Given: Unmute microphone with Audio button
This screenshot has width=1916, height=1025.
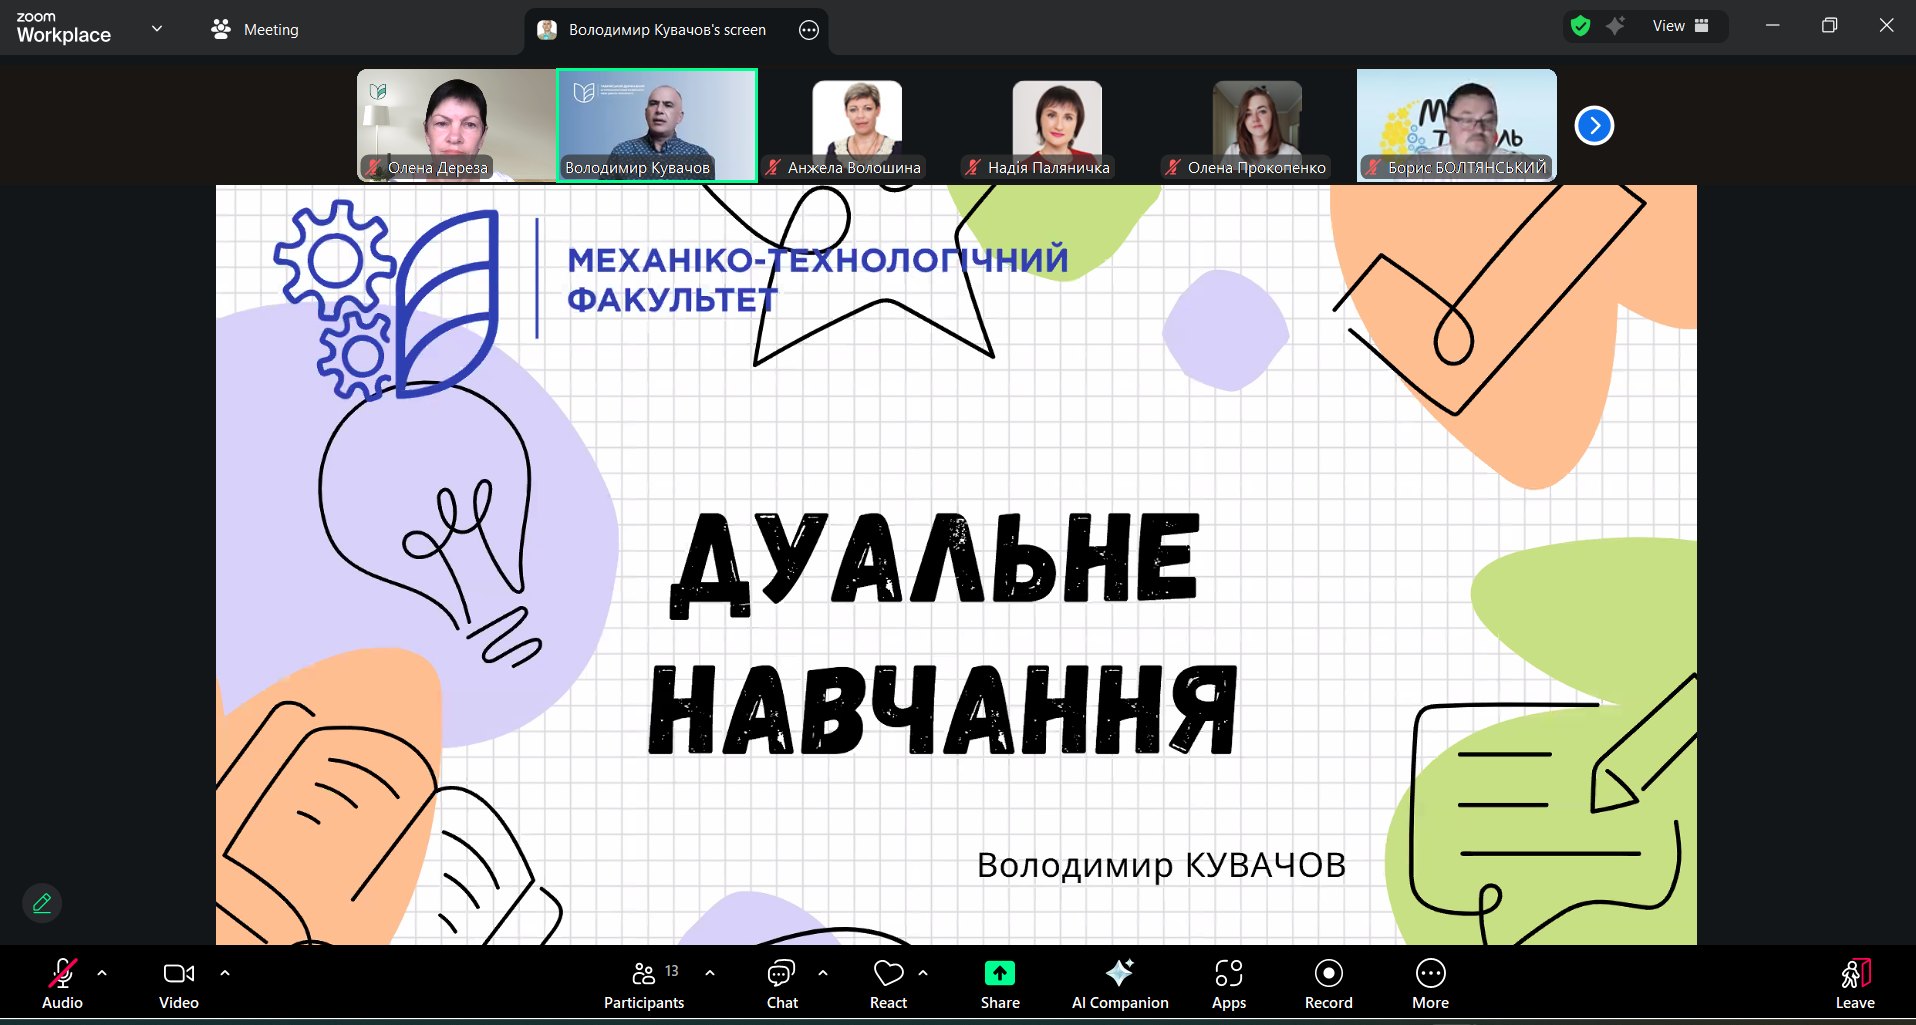Looking at the screenshot, I should (x=62, y=984).
